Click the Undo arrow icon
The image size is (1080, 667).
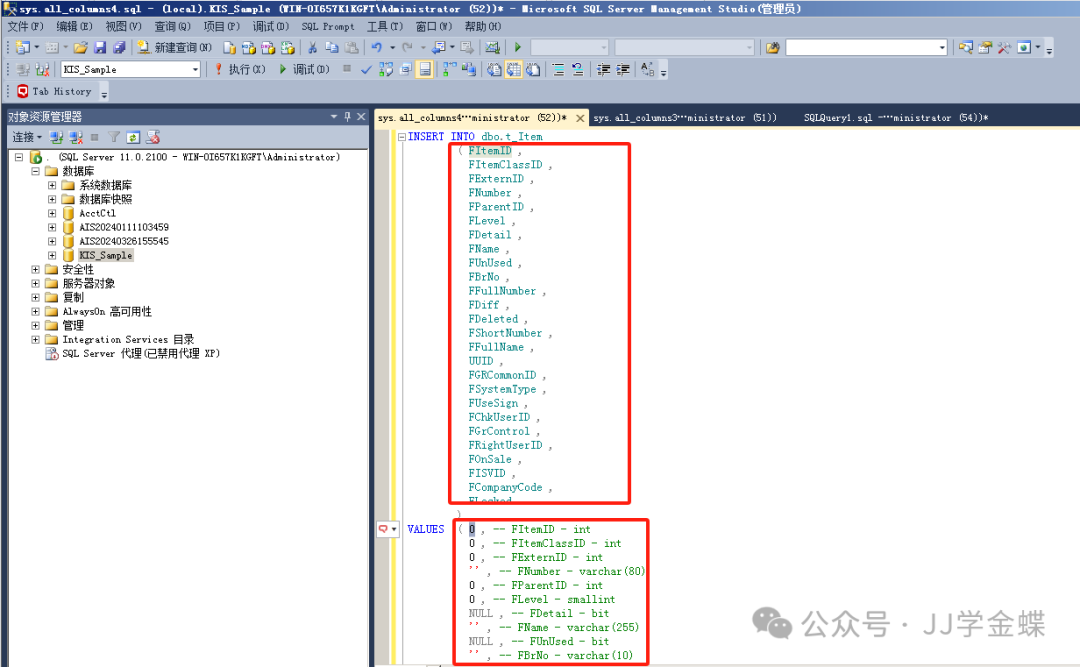click(376, 48)
